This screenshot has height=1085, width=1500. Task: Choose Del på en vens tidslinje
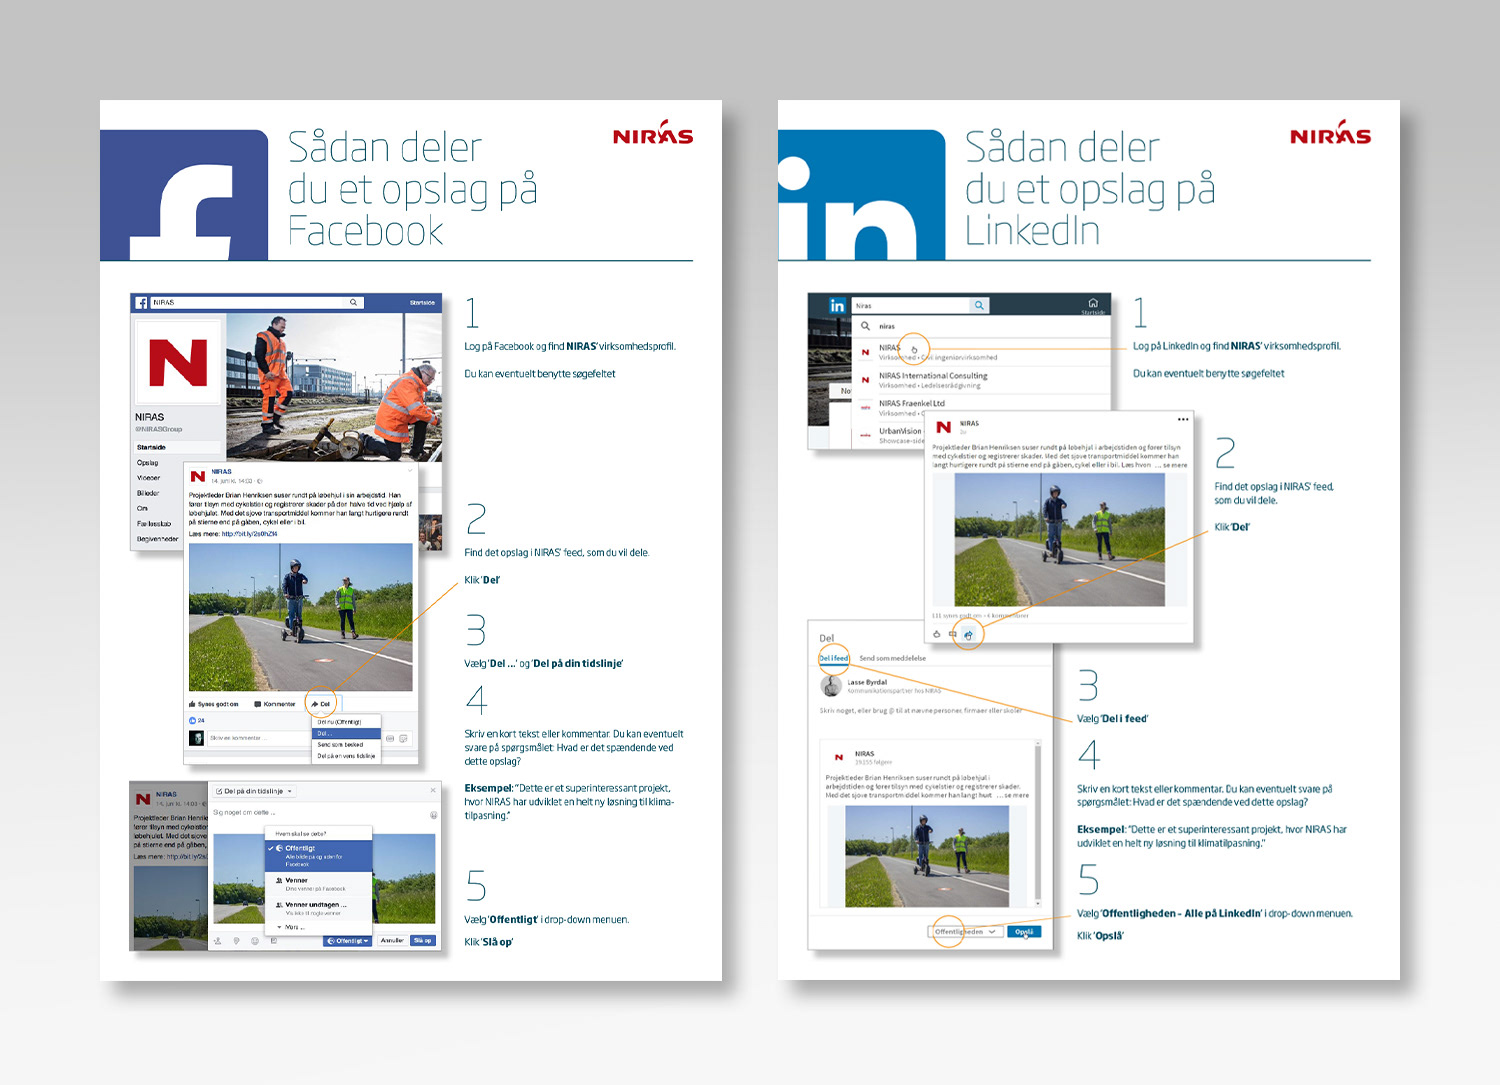346,756
